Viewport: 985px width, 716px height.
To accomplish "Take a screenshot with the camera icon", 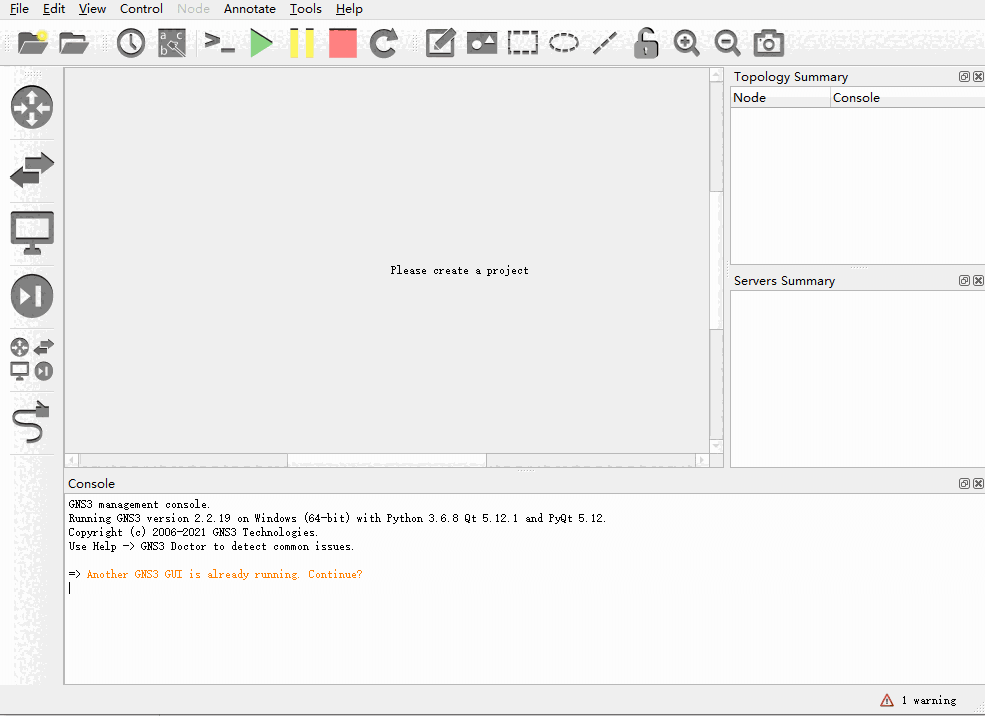I will click(x=767, y=42).
